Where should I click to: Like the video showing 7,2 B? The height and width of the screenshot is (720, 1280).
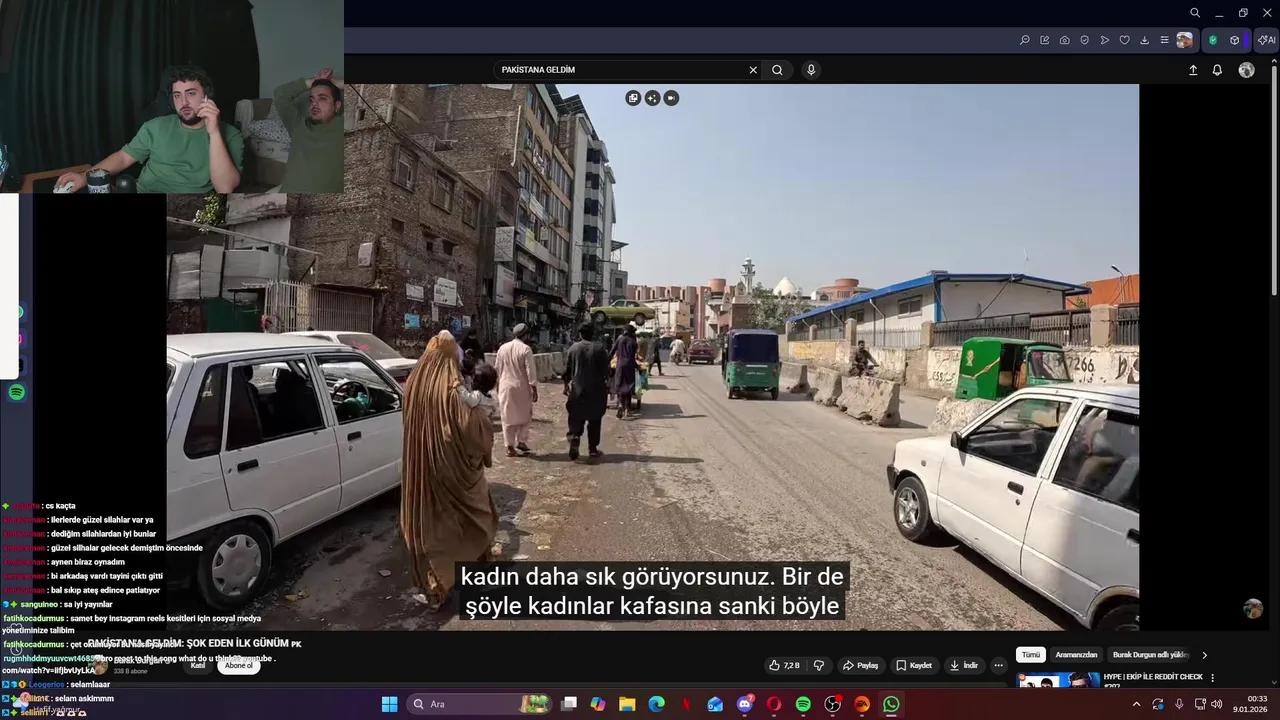pyautogui.click(x=783, y=665)
